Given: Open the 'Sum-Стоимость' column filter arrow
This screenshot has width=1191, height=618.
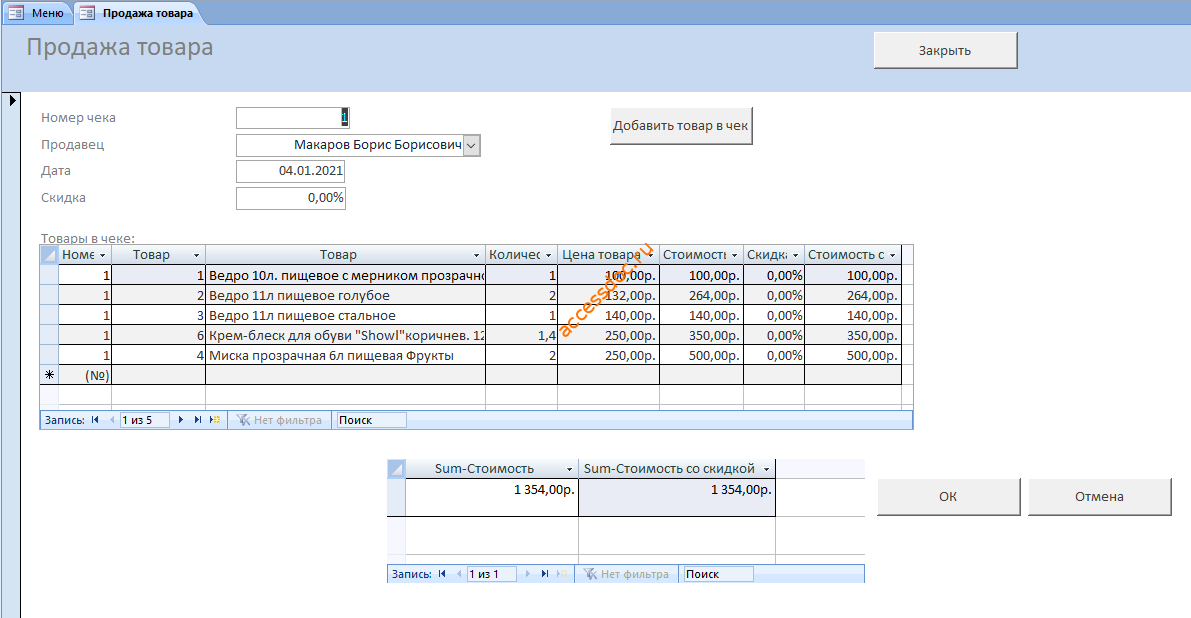Looking at the screenshot, I should 570,469.
